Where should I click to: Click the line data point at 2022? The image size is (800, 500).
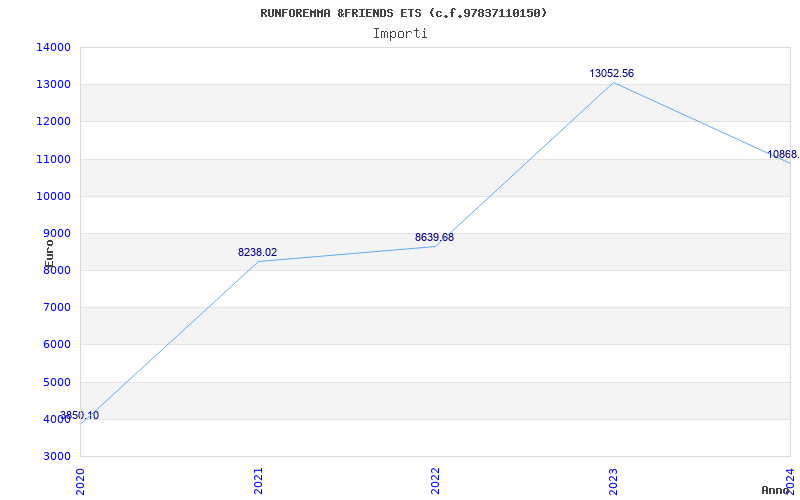point(435,246)
